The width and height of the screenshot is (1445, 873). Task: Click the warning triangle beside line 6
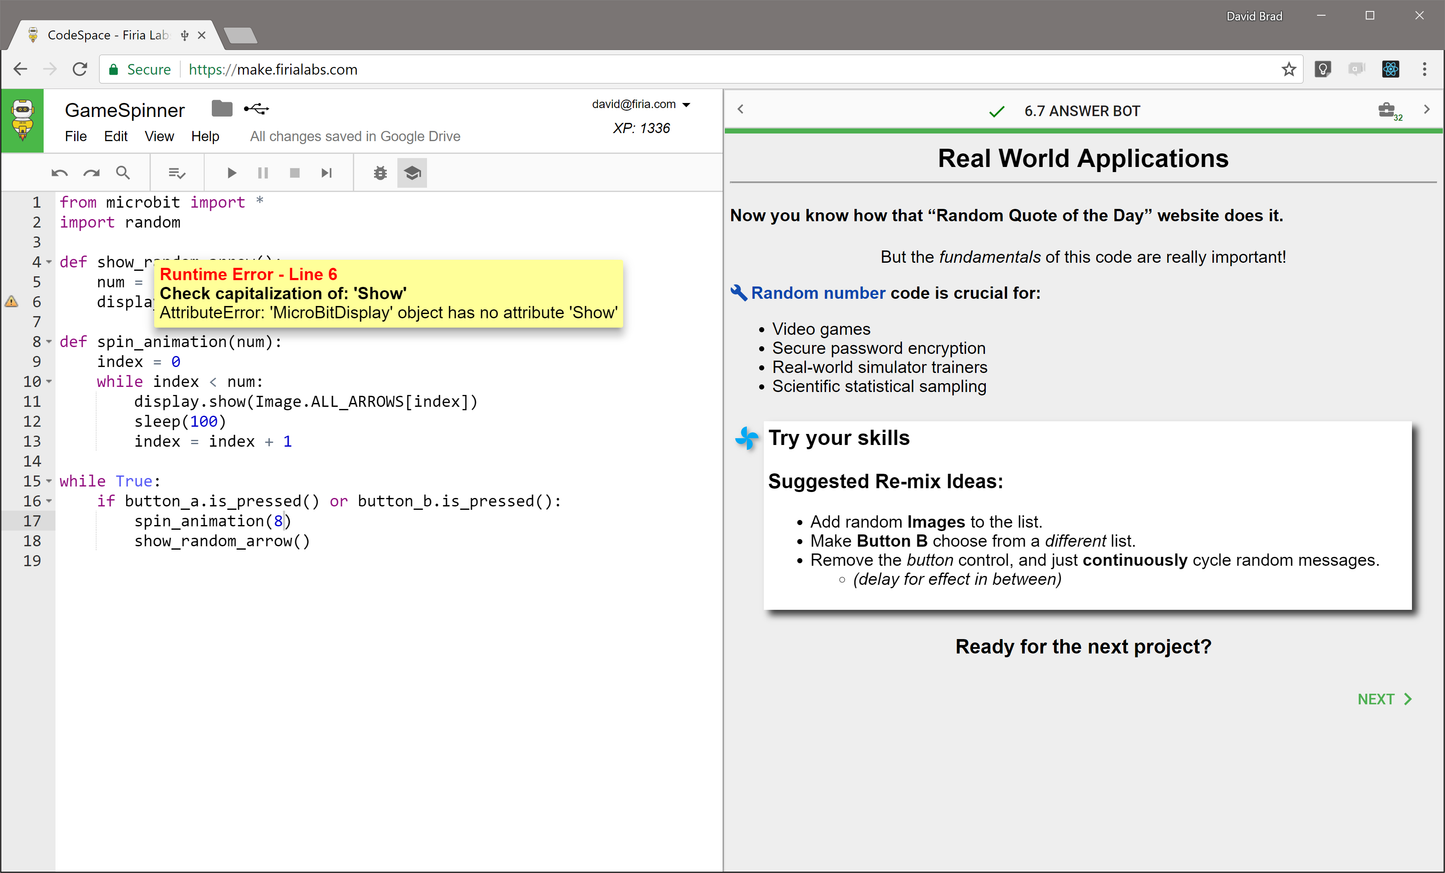11,300
